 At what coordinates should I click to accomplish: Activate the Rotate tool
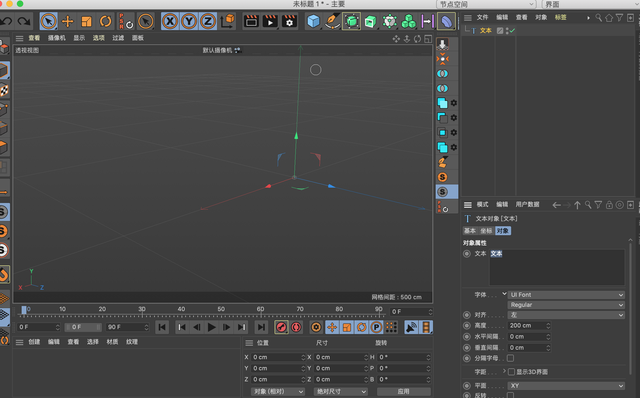pos(105,21)
